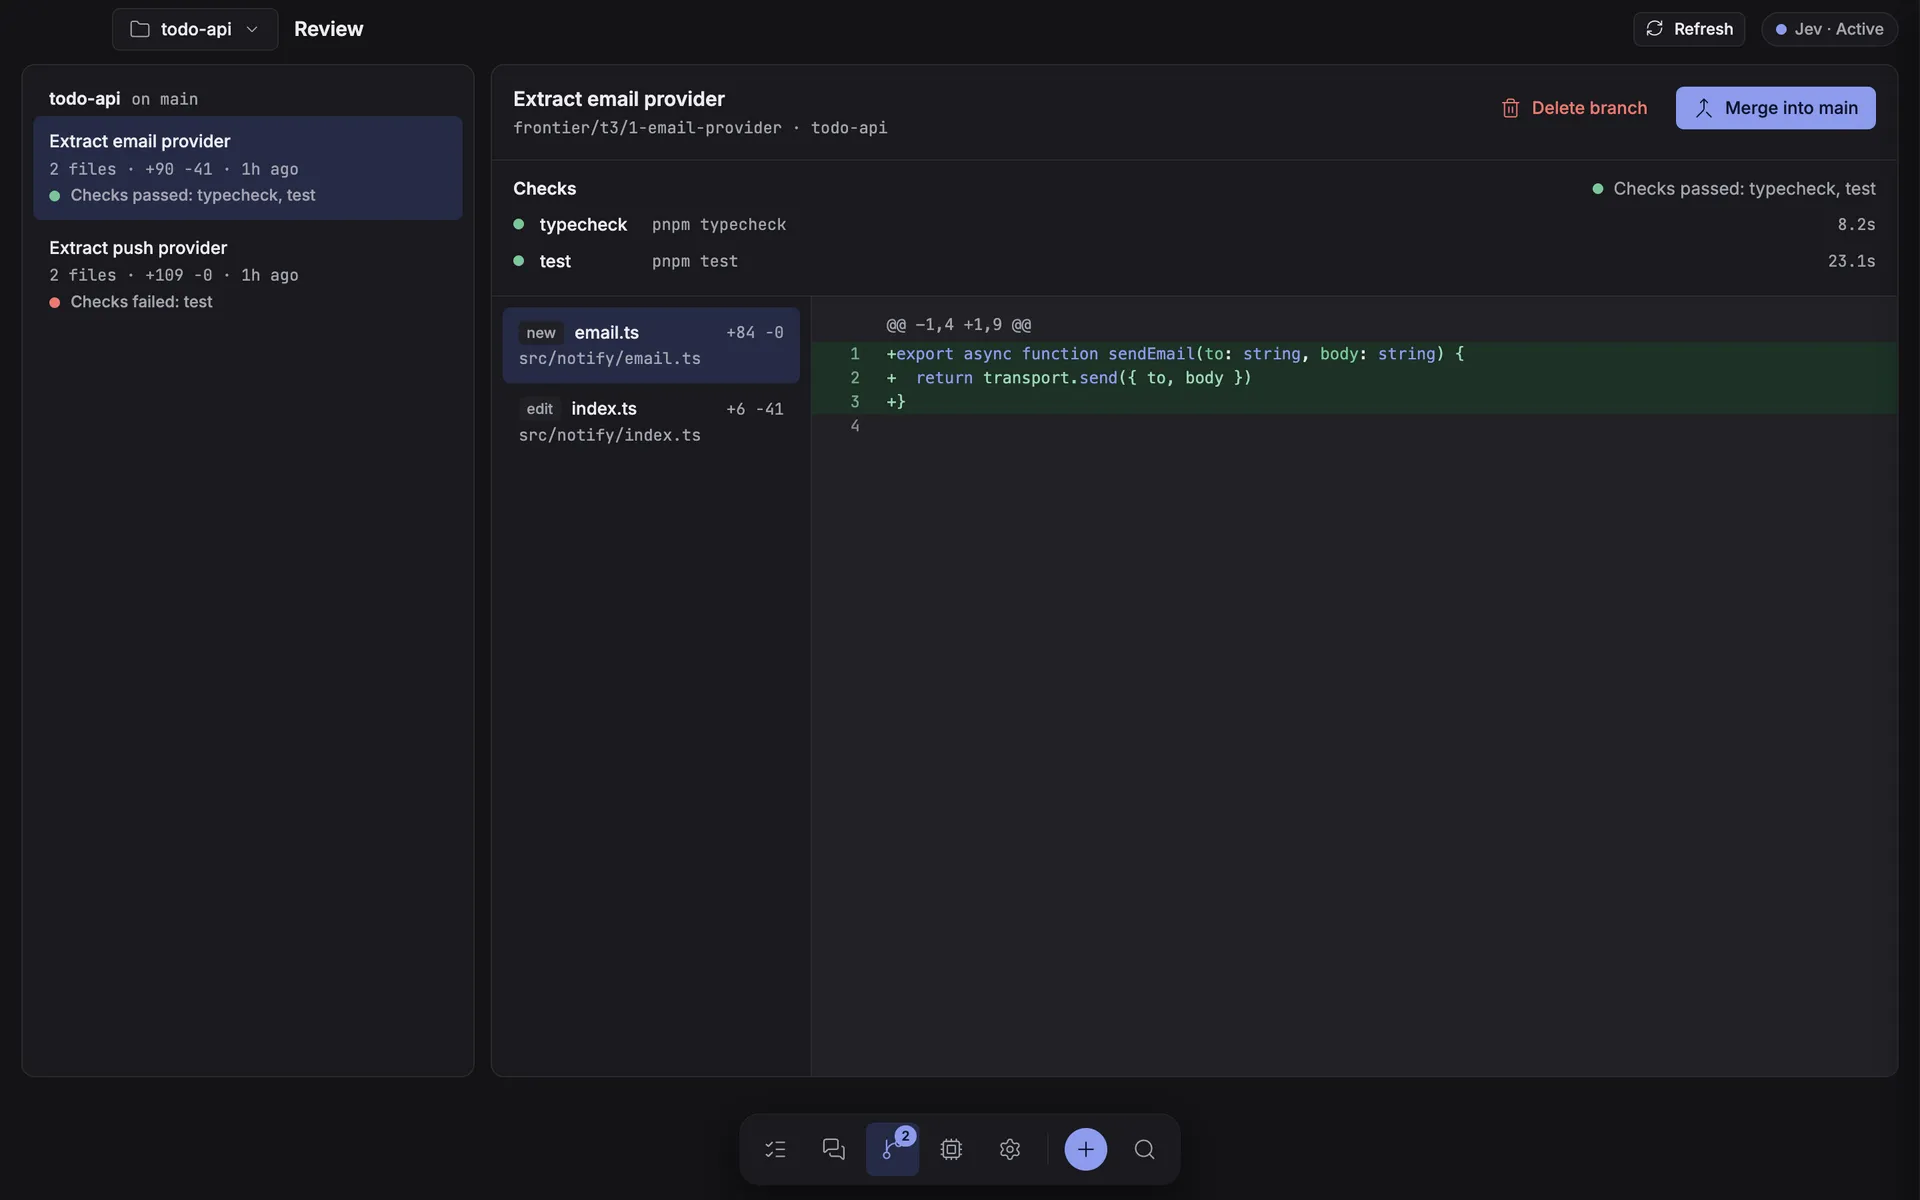
Task: Click the typecheck check row
Action: tap(1194, 225)
